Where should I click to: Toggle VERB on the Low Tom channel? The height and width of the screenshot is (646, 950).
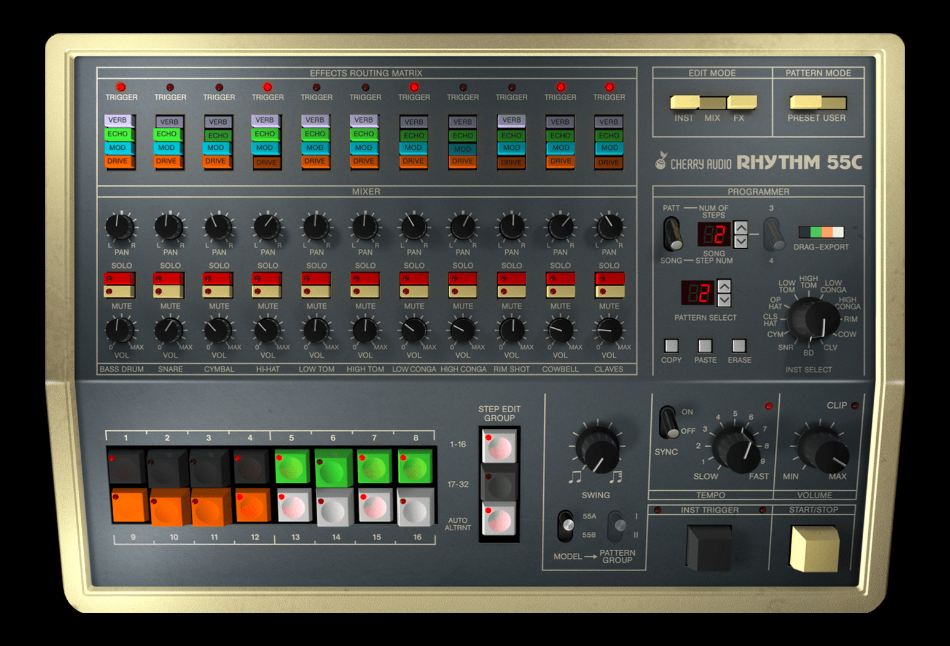314,121
